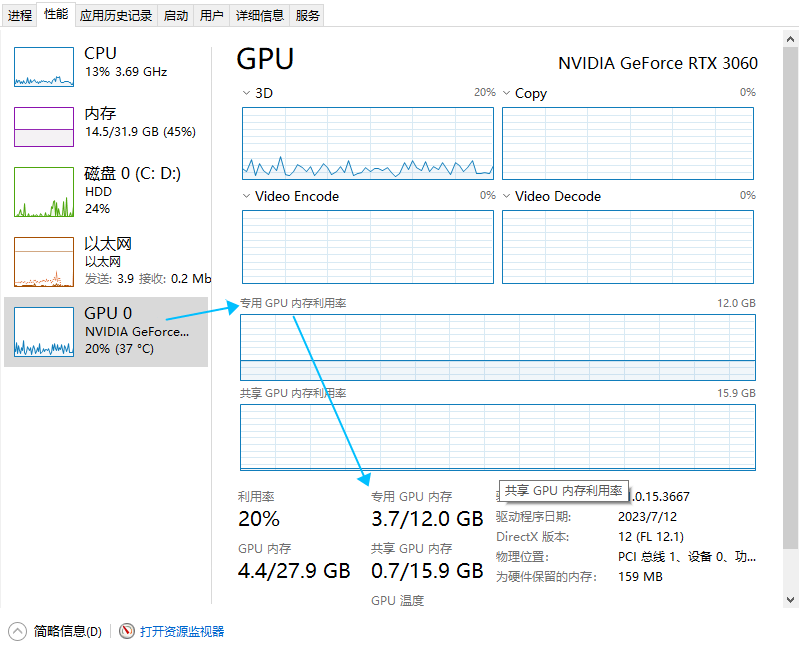Select the 内存 memory graph thumbnail
This screenshot has width=799, height=656.
tap(44, 127)
